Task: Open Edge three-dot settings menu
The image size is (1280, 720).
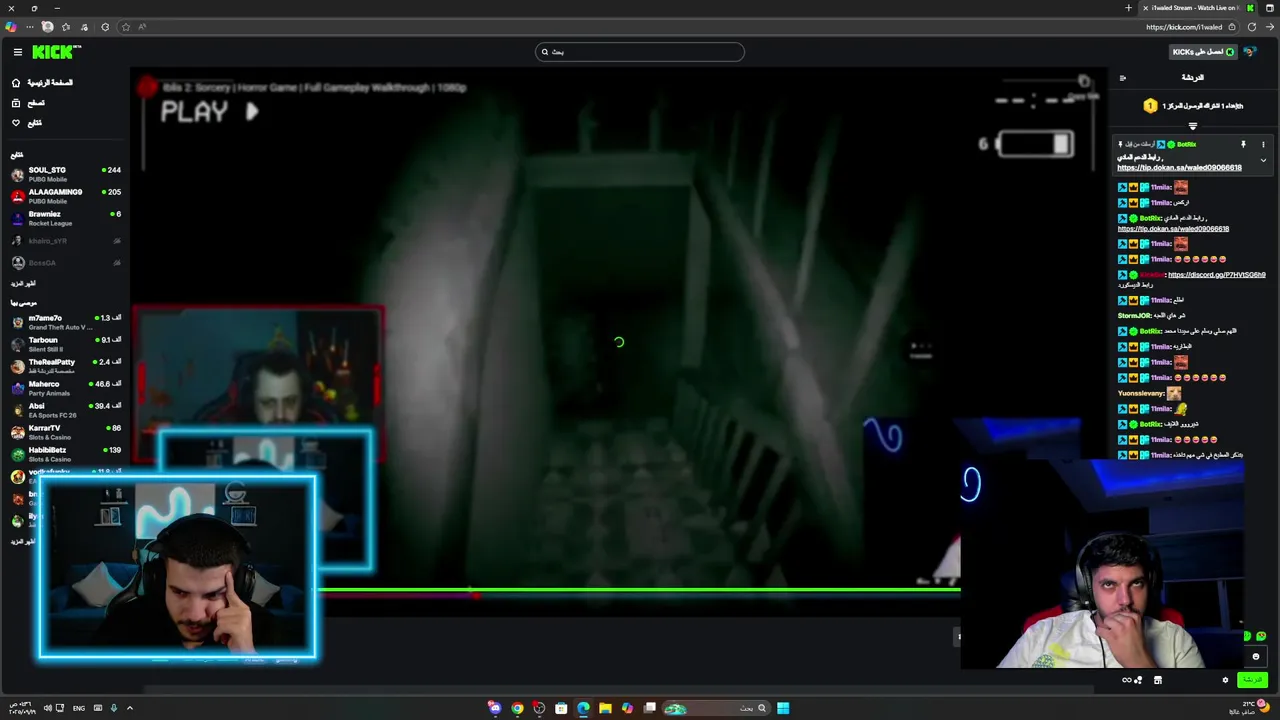Action: 29,27
